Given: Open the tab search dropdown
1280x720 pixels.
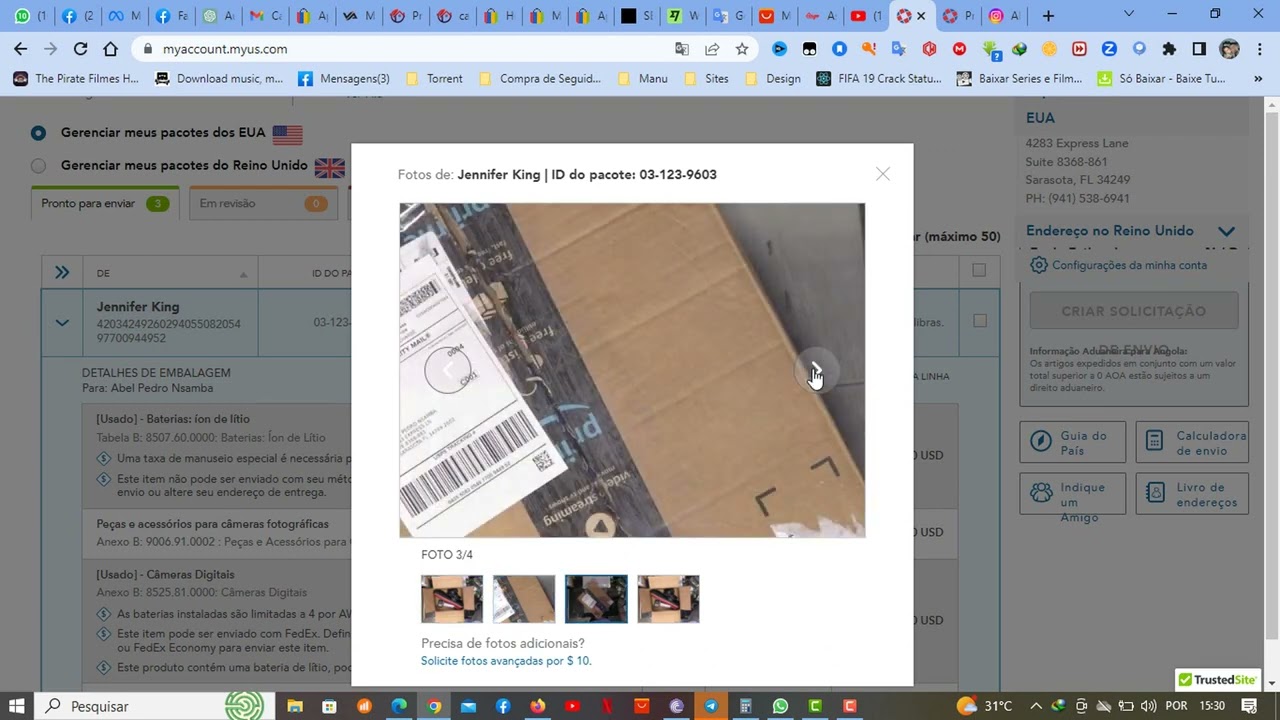Looking at the screenshot, I should tap(1129, 15).
